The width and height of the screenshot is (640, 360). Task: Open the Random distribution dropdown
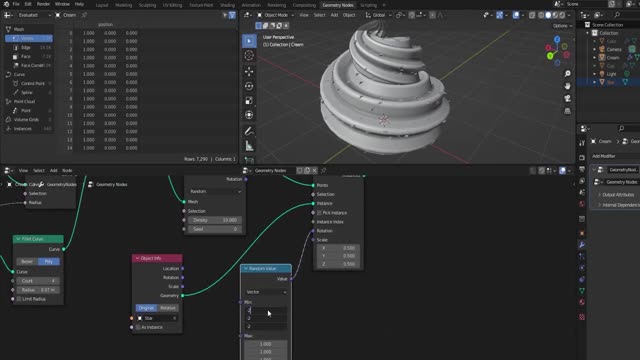click(x=215, y=191)
